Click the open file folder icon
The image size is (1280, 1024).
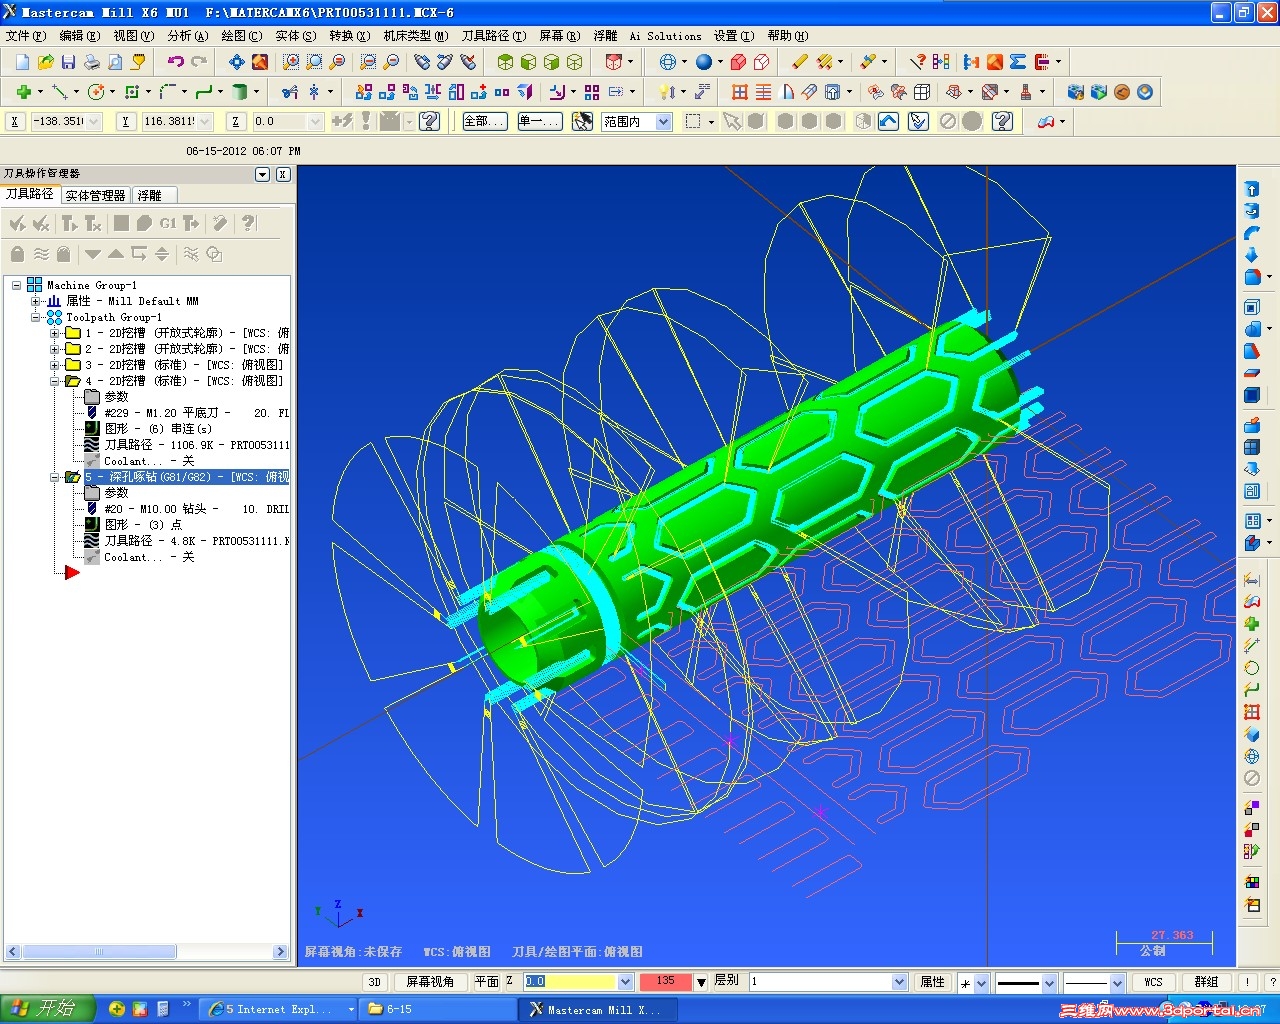point(45,62)
